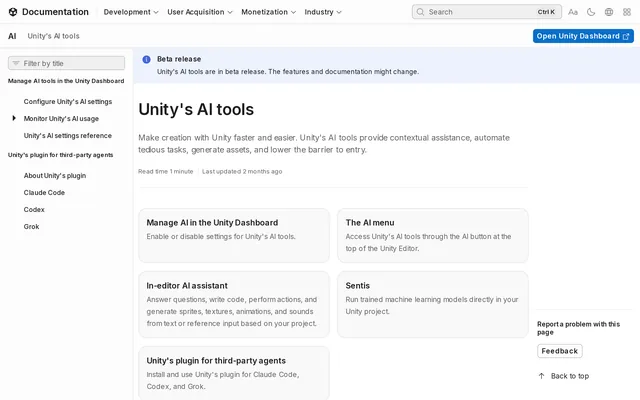Go to Back to top link

coord(564,376)
